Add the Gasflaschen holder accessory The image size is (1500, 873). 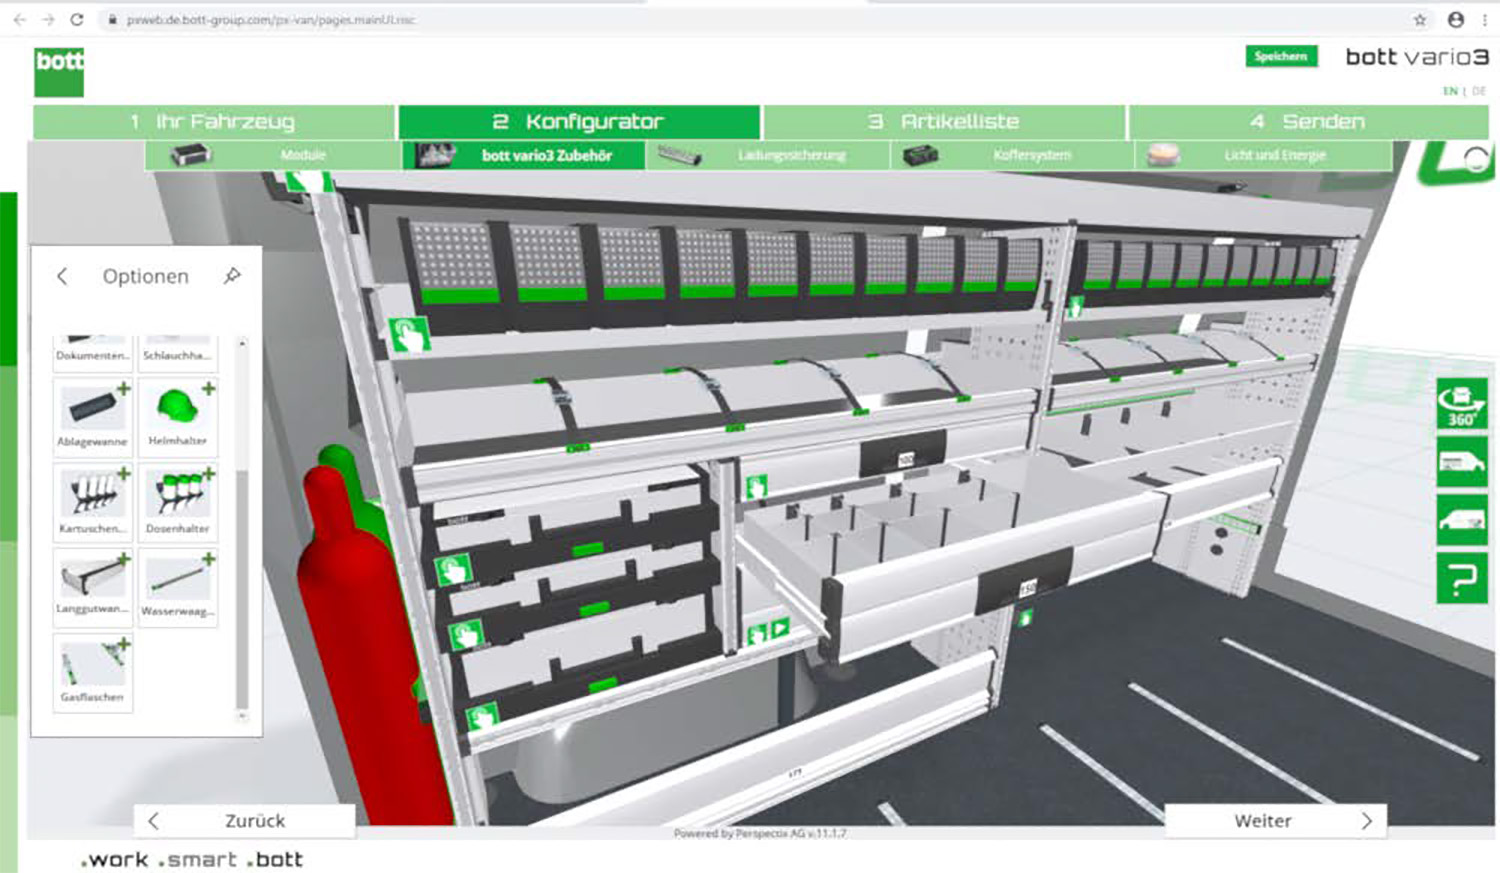[x=92, y=672]
